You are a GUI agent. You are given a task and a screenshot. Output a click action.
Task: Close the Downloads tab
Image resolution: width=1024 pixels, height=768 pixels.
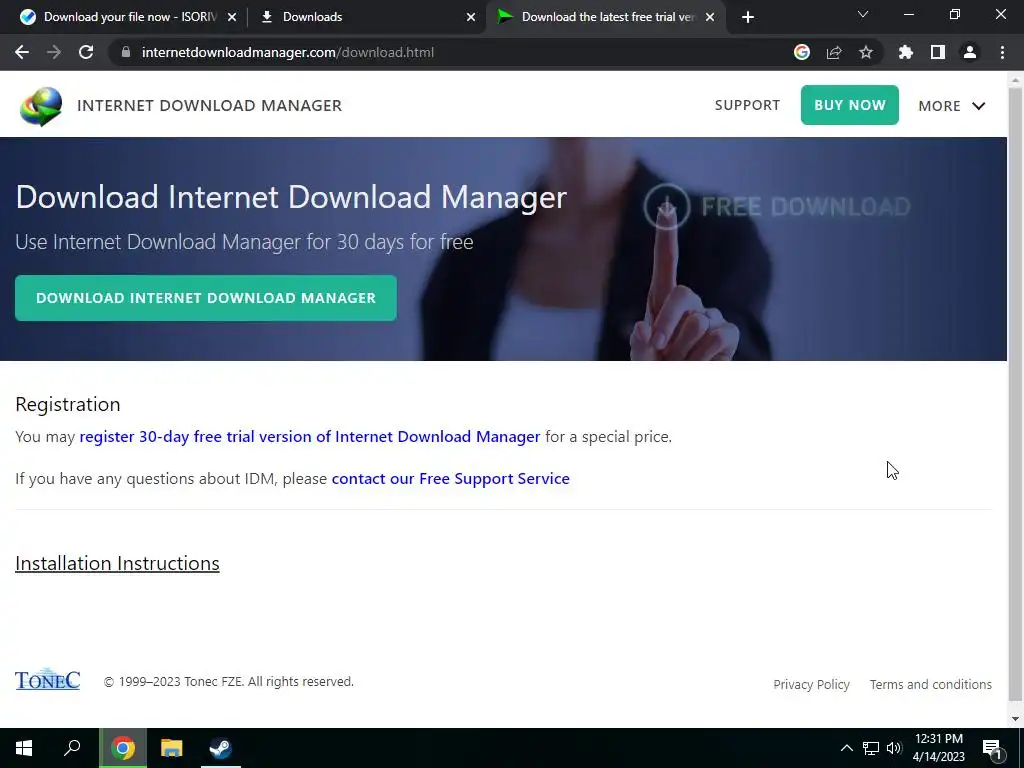471,17
